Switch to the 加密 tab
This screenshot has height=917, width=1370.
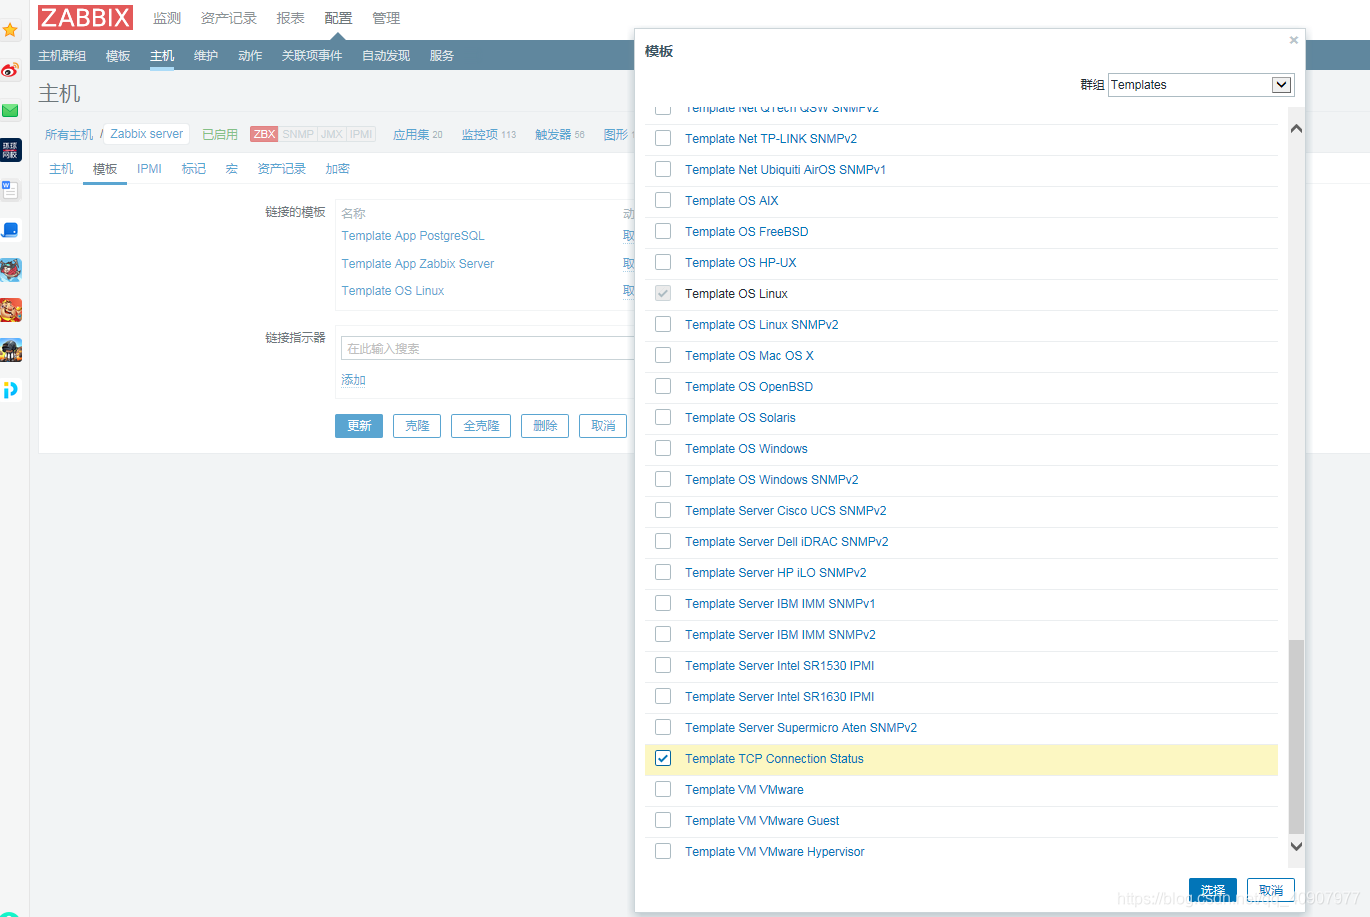pos(338,169)
